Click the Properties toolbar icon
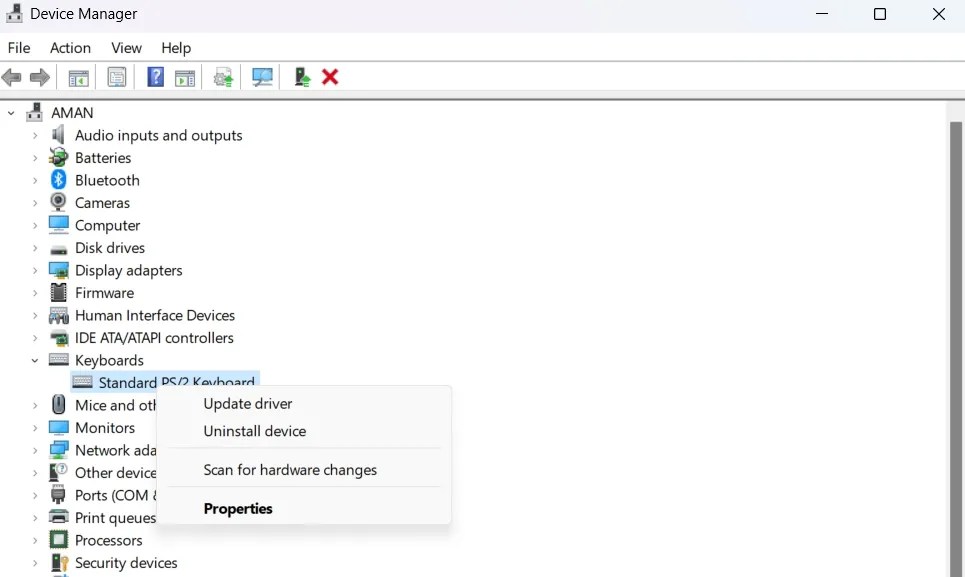This screenshot has height=577, width=965. (117, 77)
